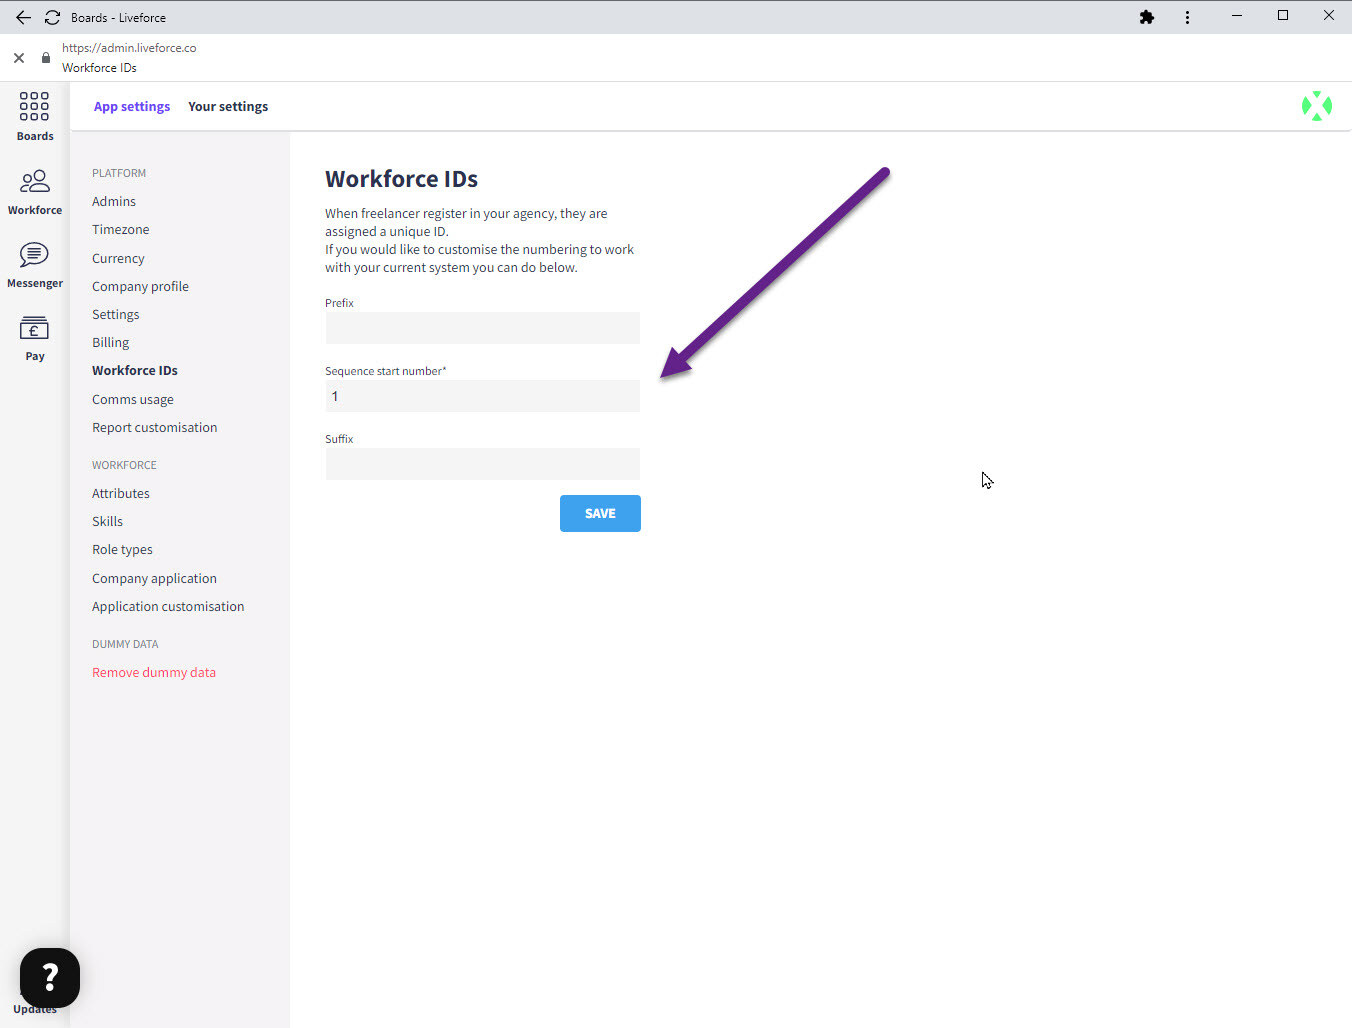
Task: Click the Sequence start number field
Action: (482, 396)
